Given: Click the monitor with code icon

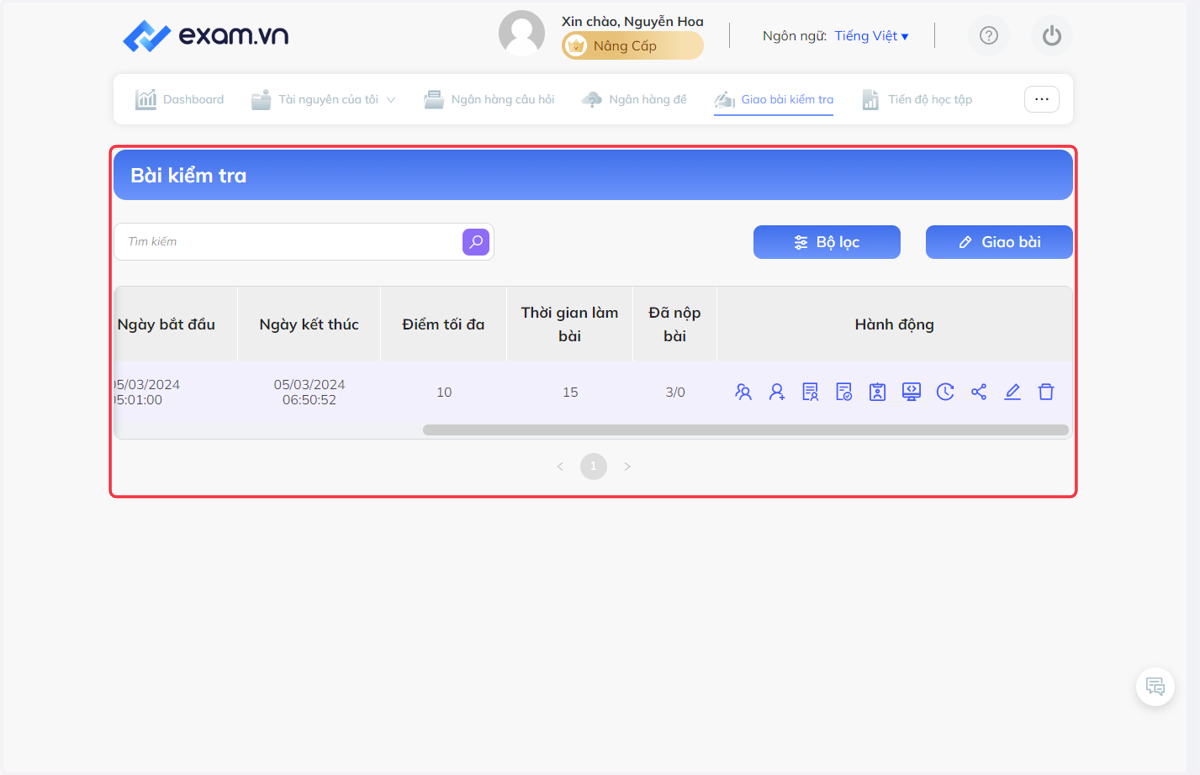Looking at the screenshot, I should coord(911,392).
